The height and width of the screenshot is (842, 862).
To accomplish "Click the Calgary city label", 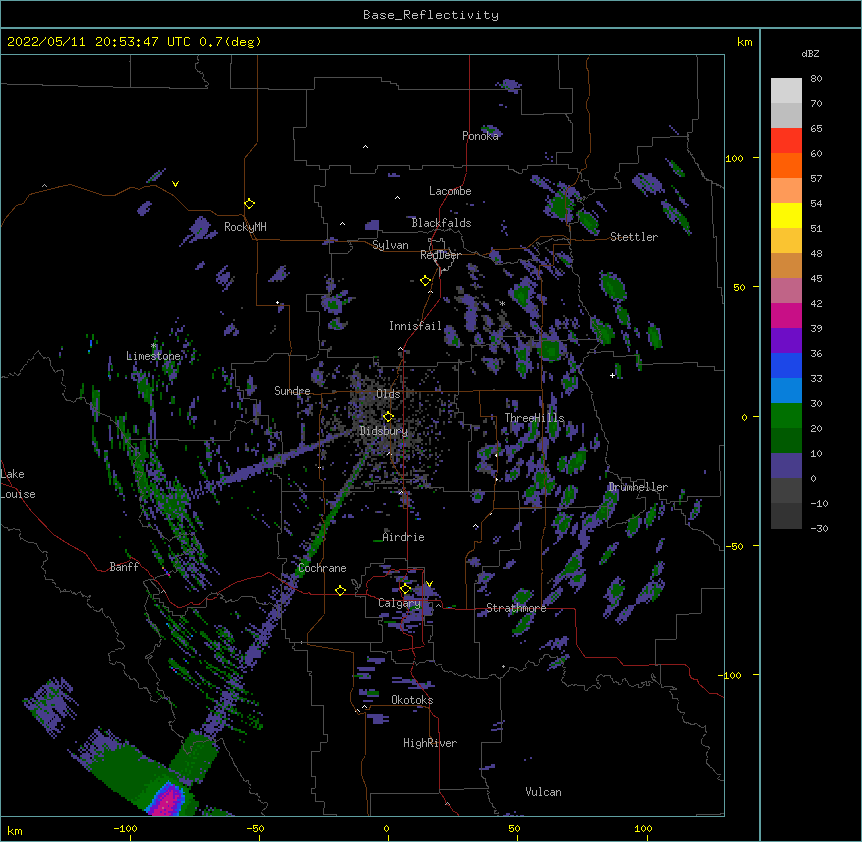I will pyautogui.click(x=399, y=603).
